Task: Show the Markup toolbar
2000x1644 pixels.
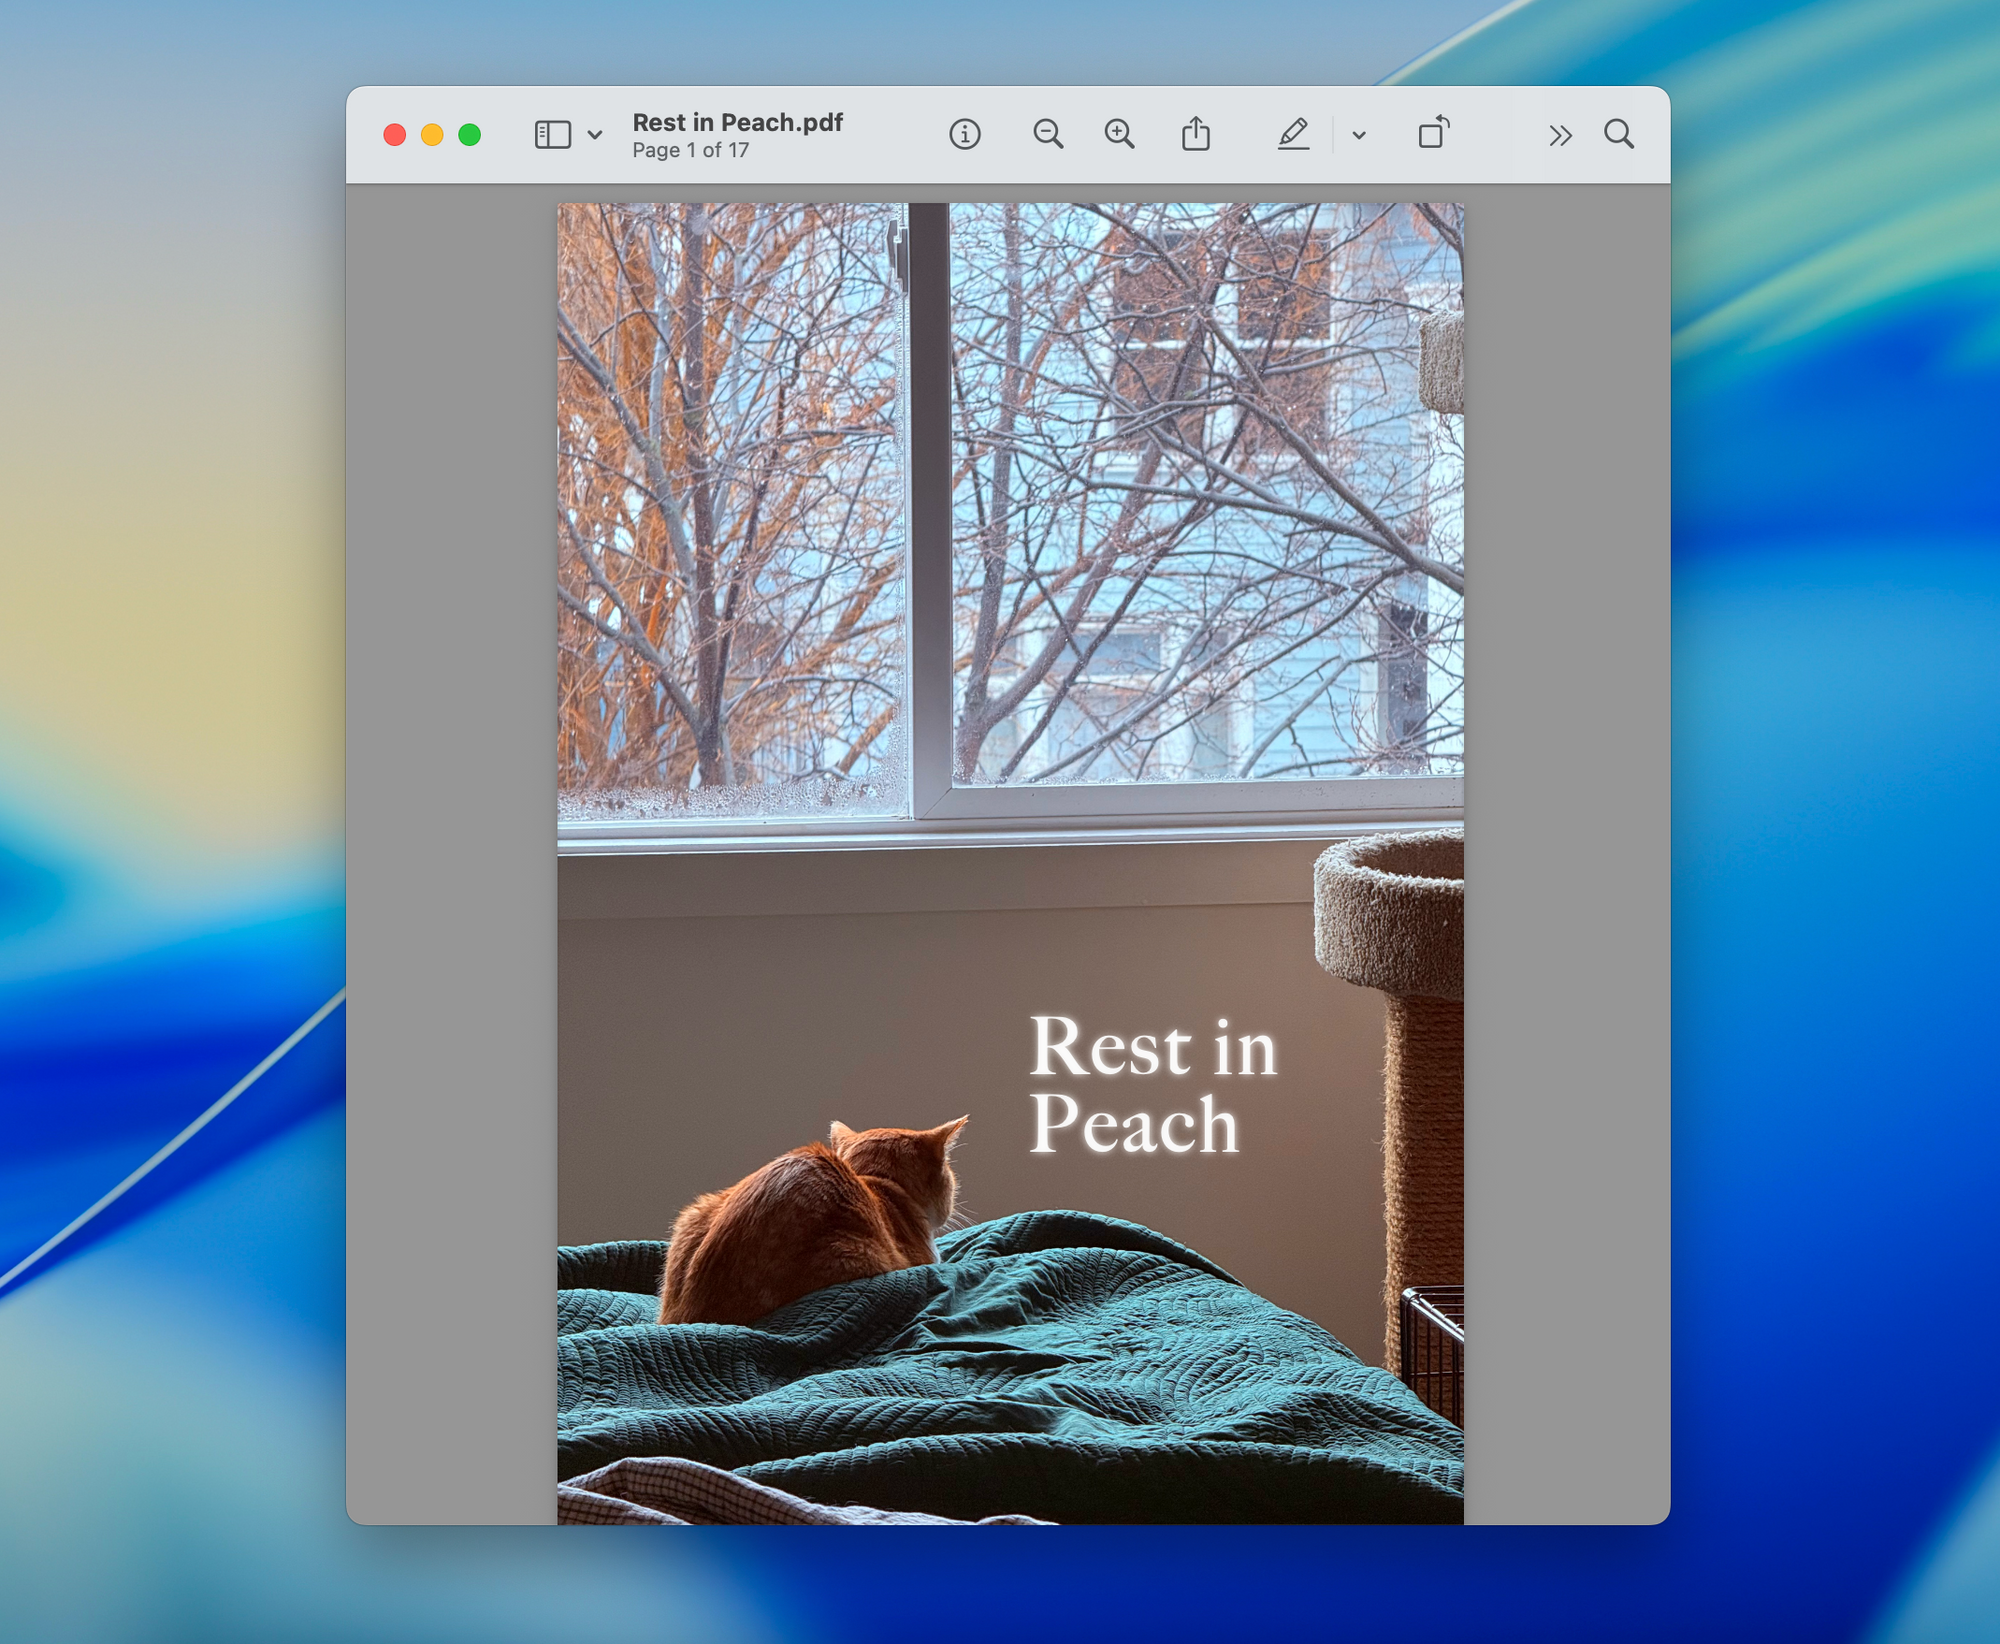Action: 1295,135
